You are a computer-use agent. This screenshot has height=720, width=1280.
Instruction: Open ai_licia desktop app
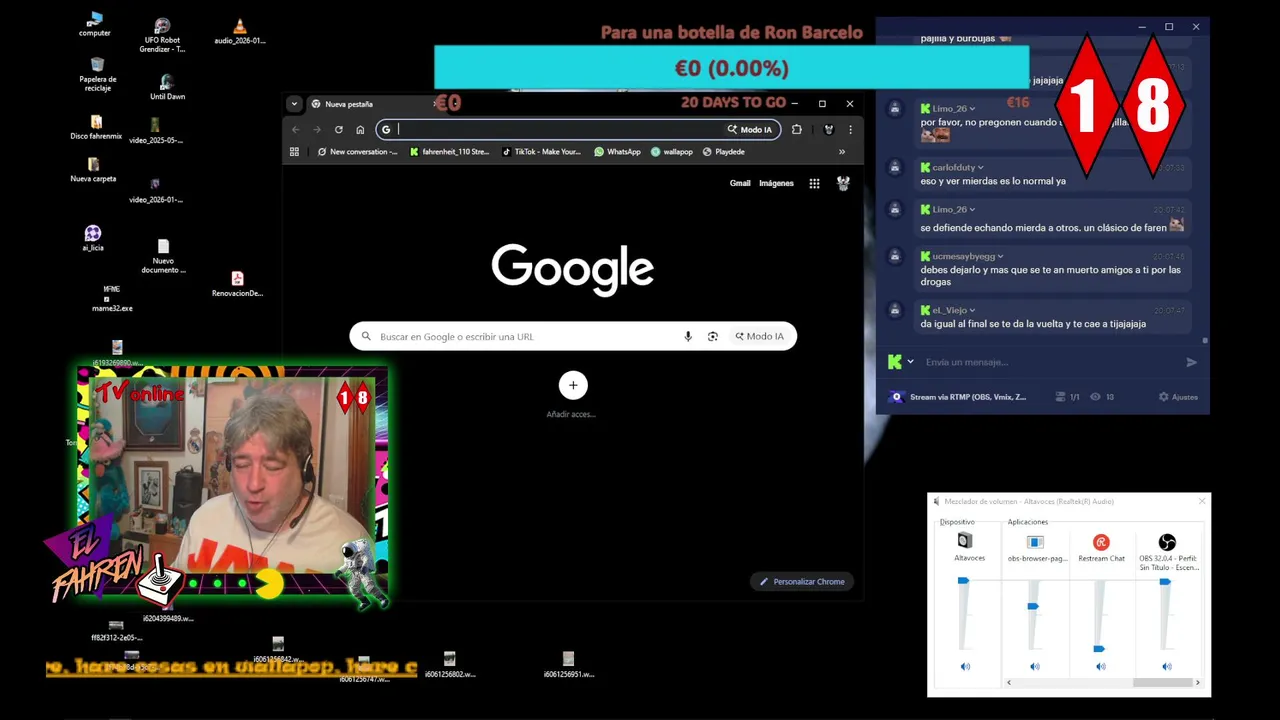coord(93,238)
